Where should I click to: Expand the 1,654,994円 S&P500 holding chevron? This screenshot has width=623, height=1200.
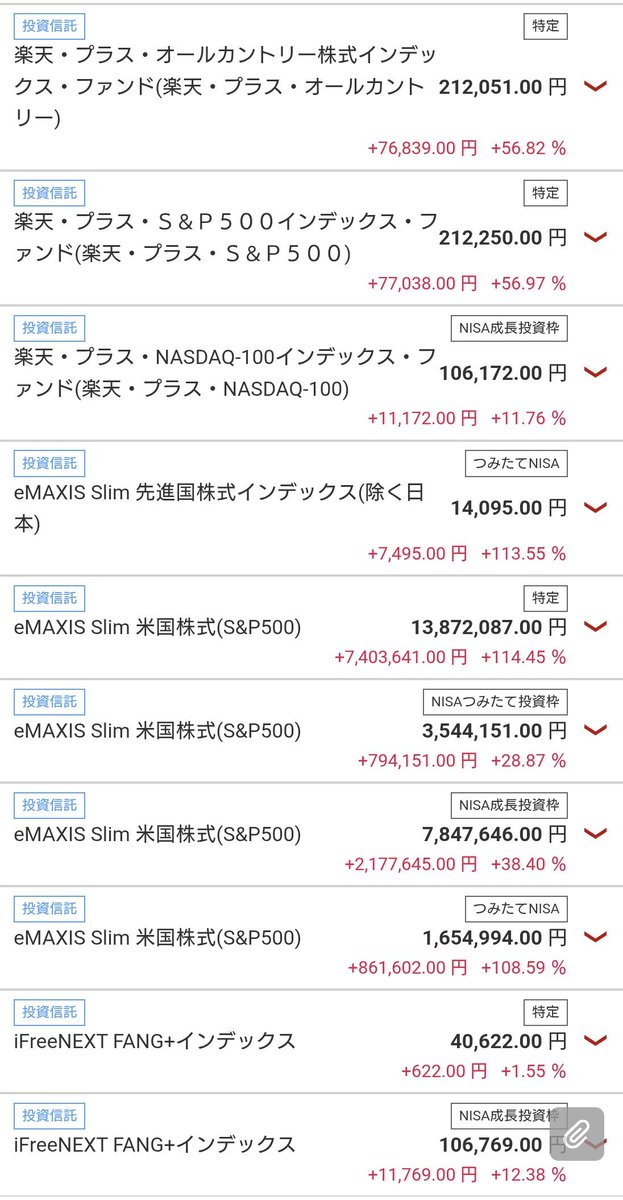595,937
